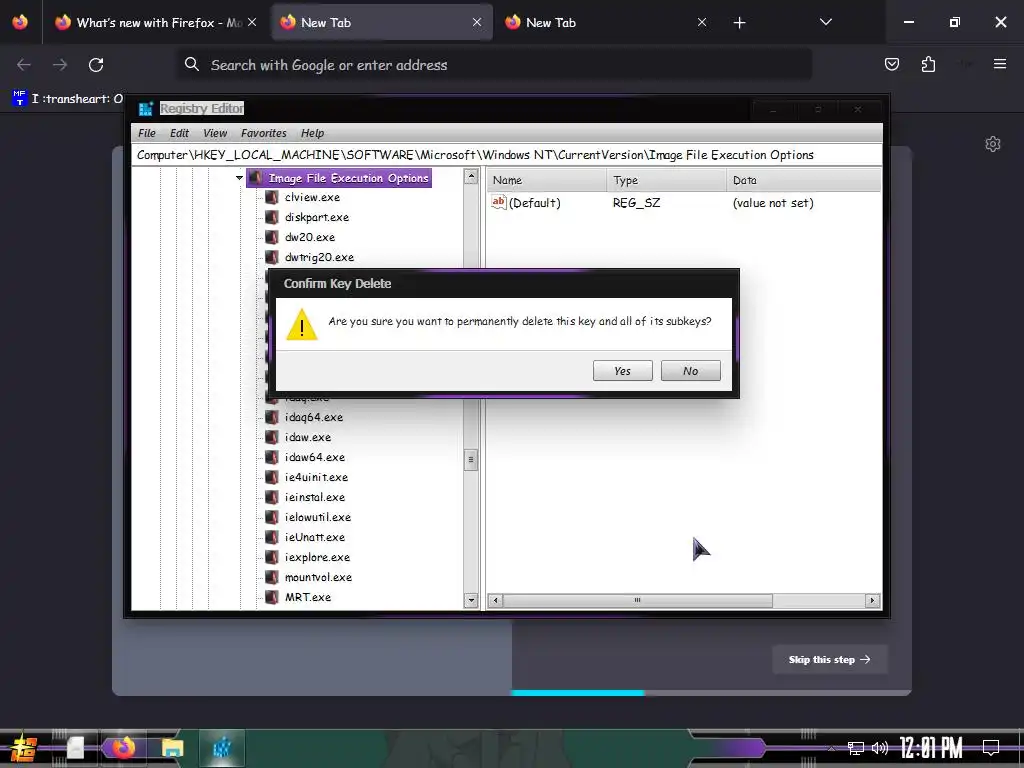Click the registry path address bar

(x=506, y=155)
